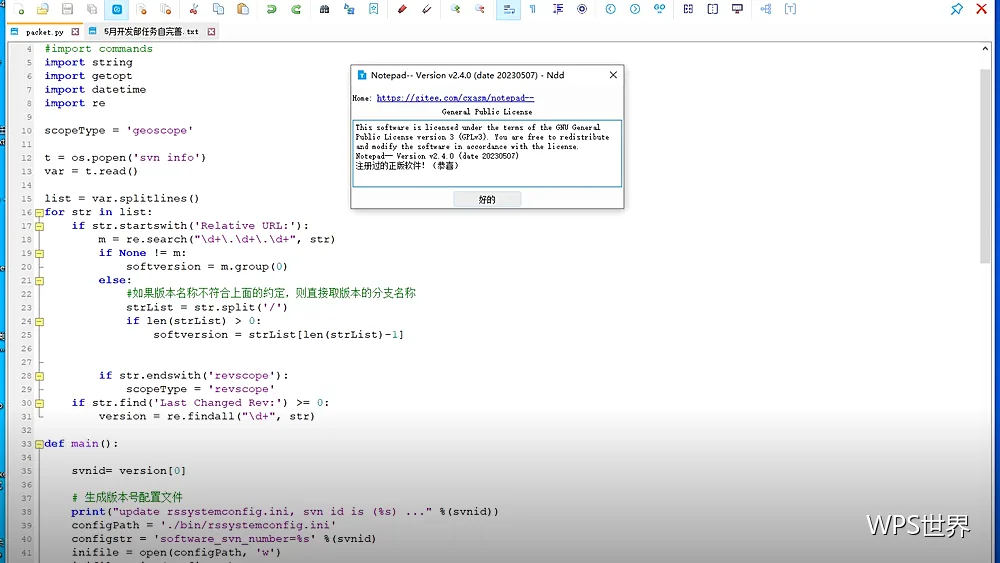Screen dimensions: 1000x563
Task: Toggle the indent guide icon
Action: [x=558, y=9]
